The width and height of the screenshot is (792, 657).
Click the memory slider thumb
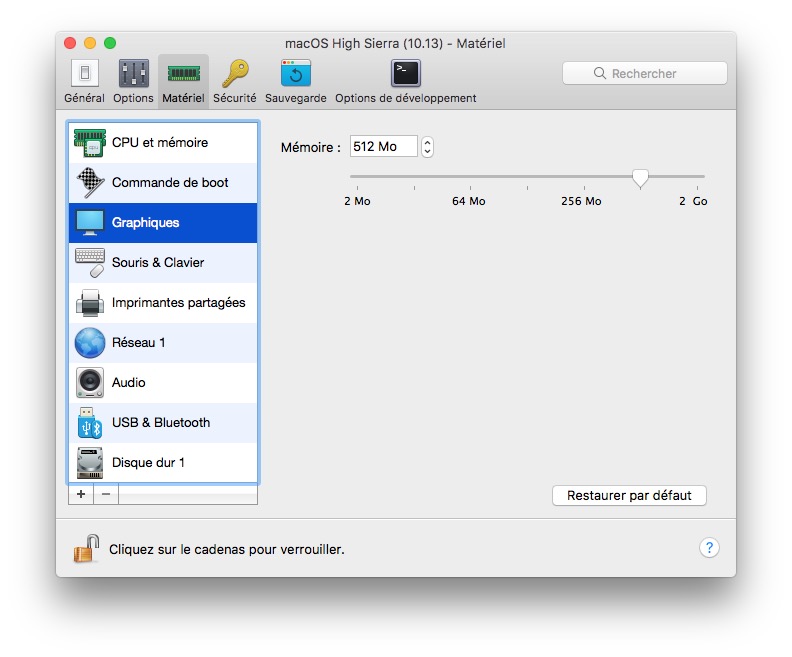(x=640, y=179)
